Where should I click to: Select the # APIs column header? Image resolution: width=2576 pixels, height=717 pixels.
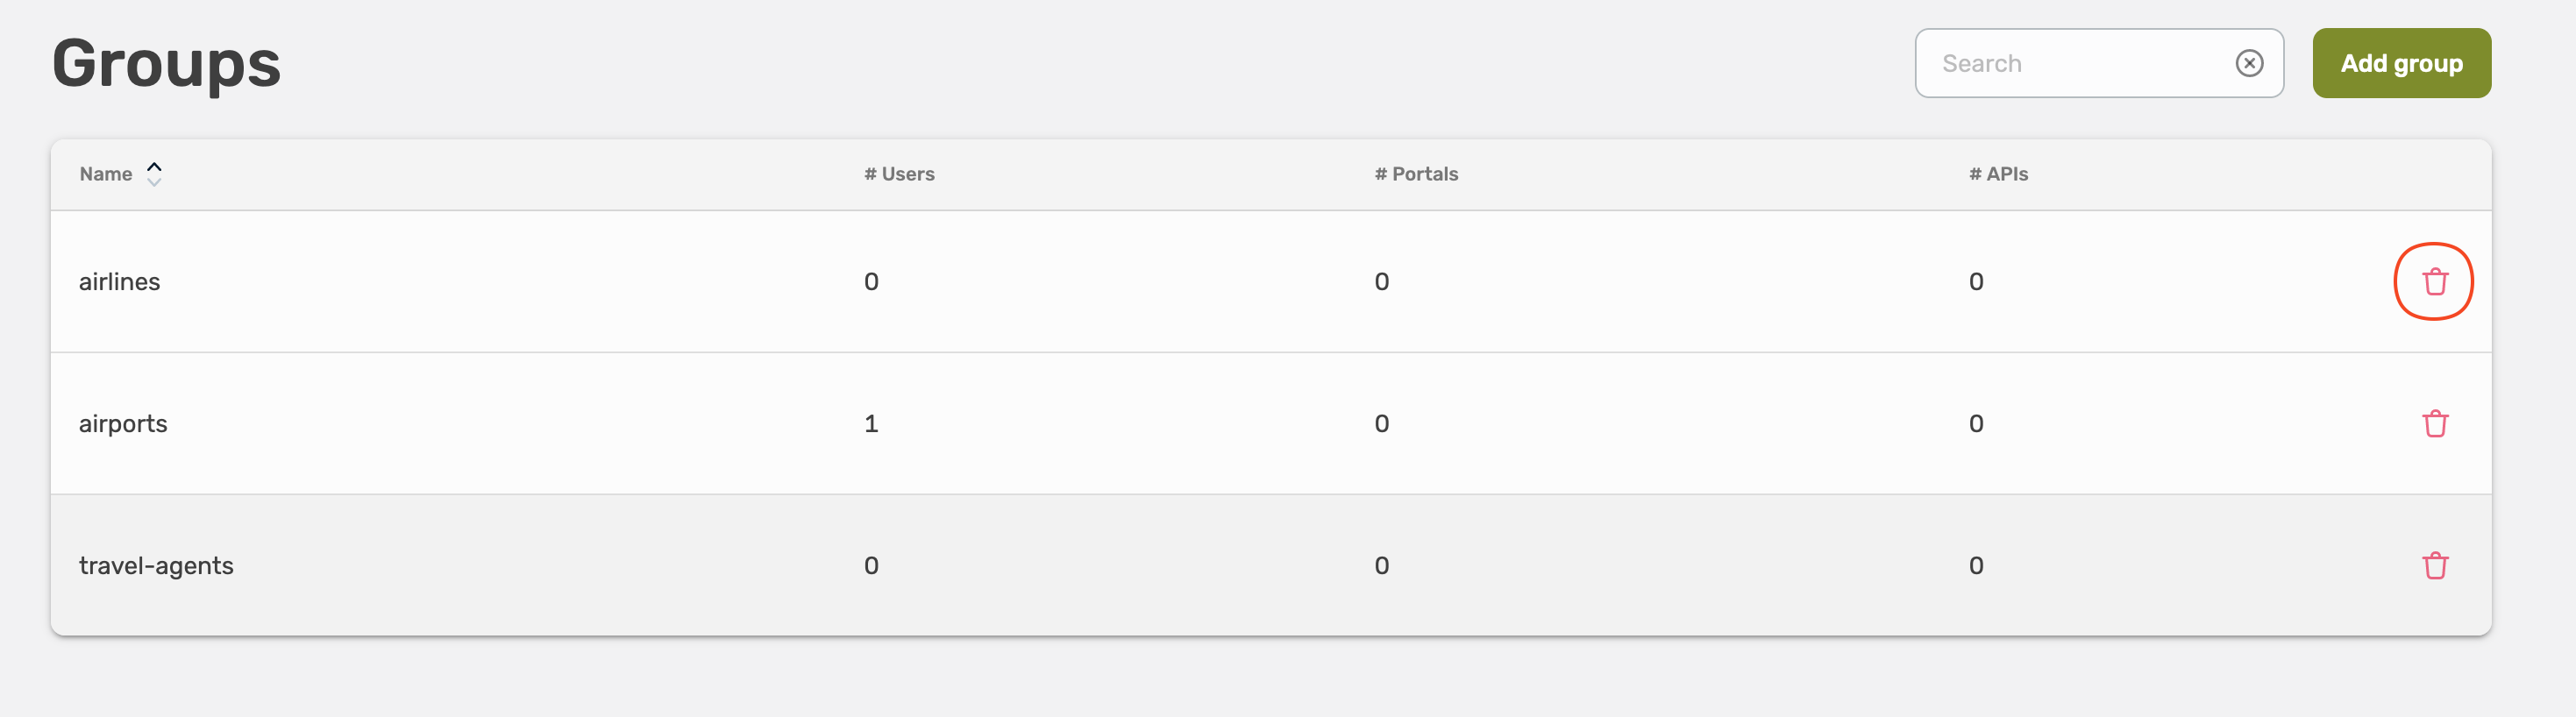1998,174
